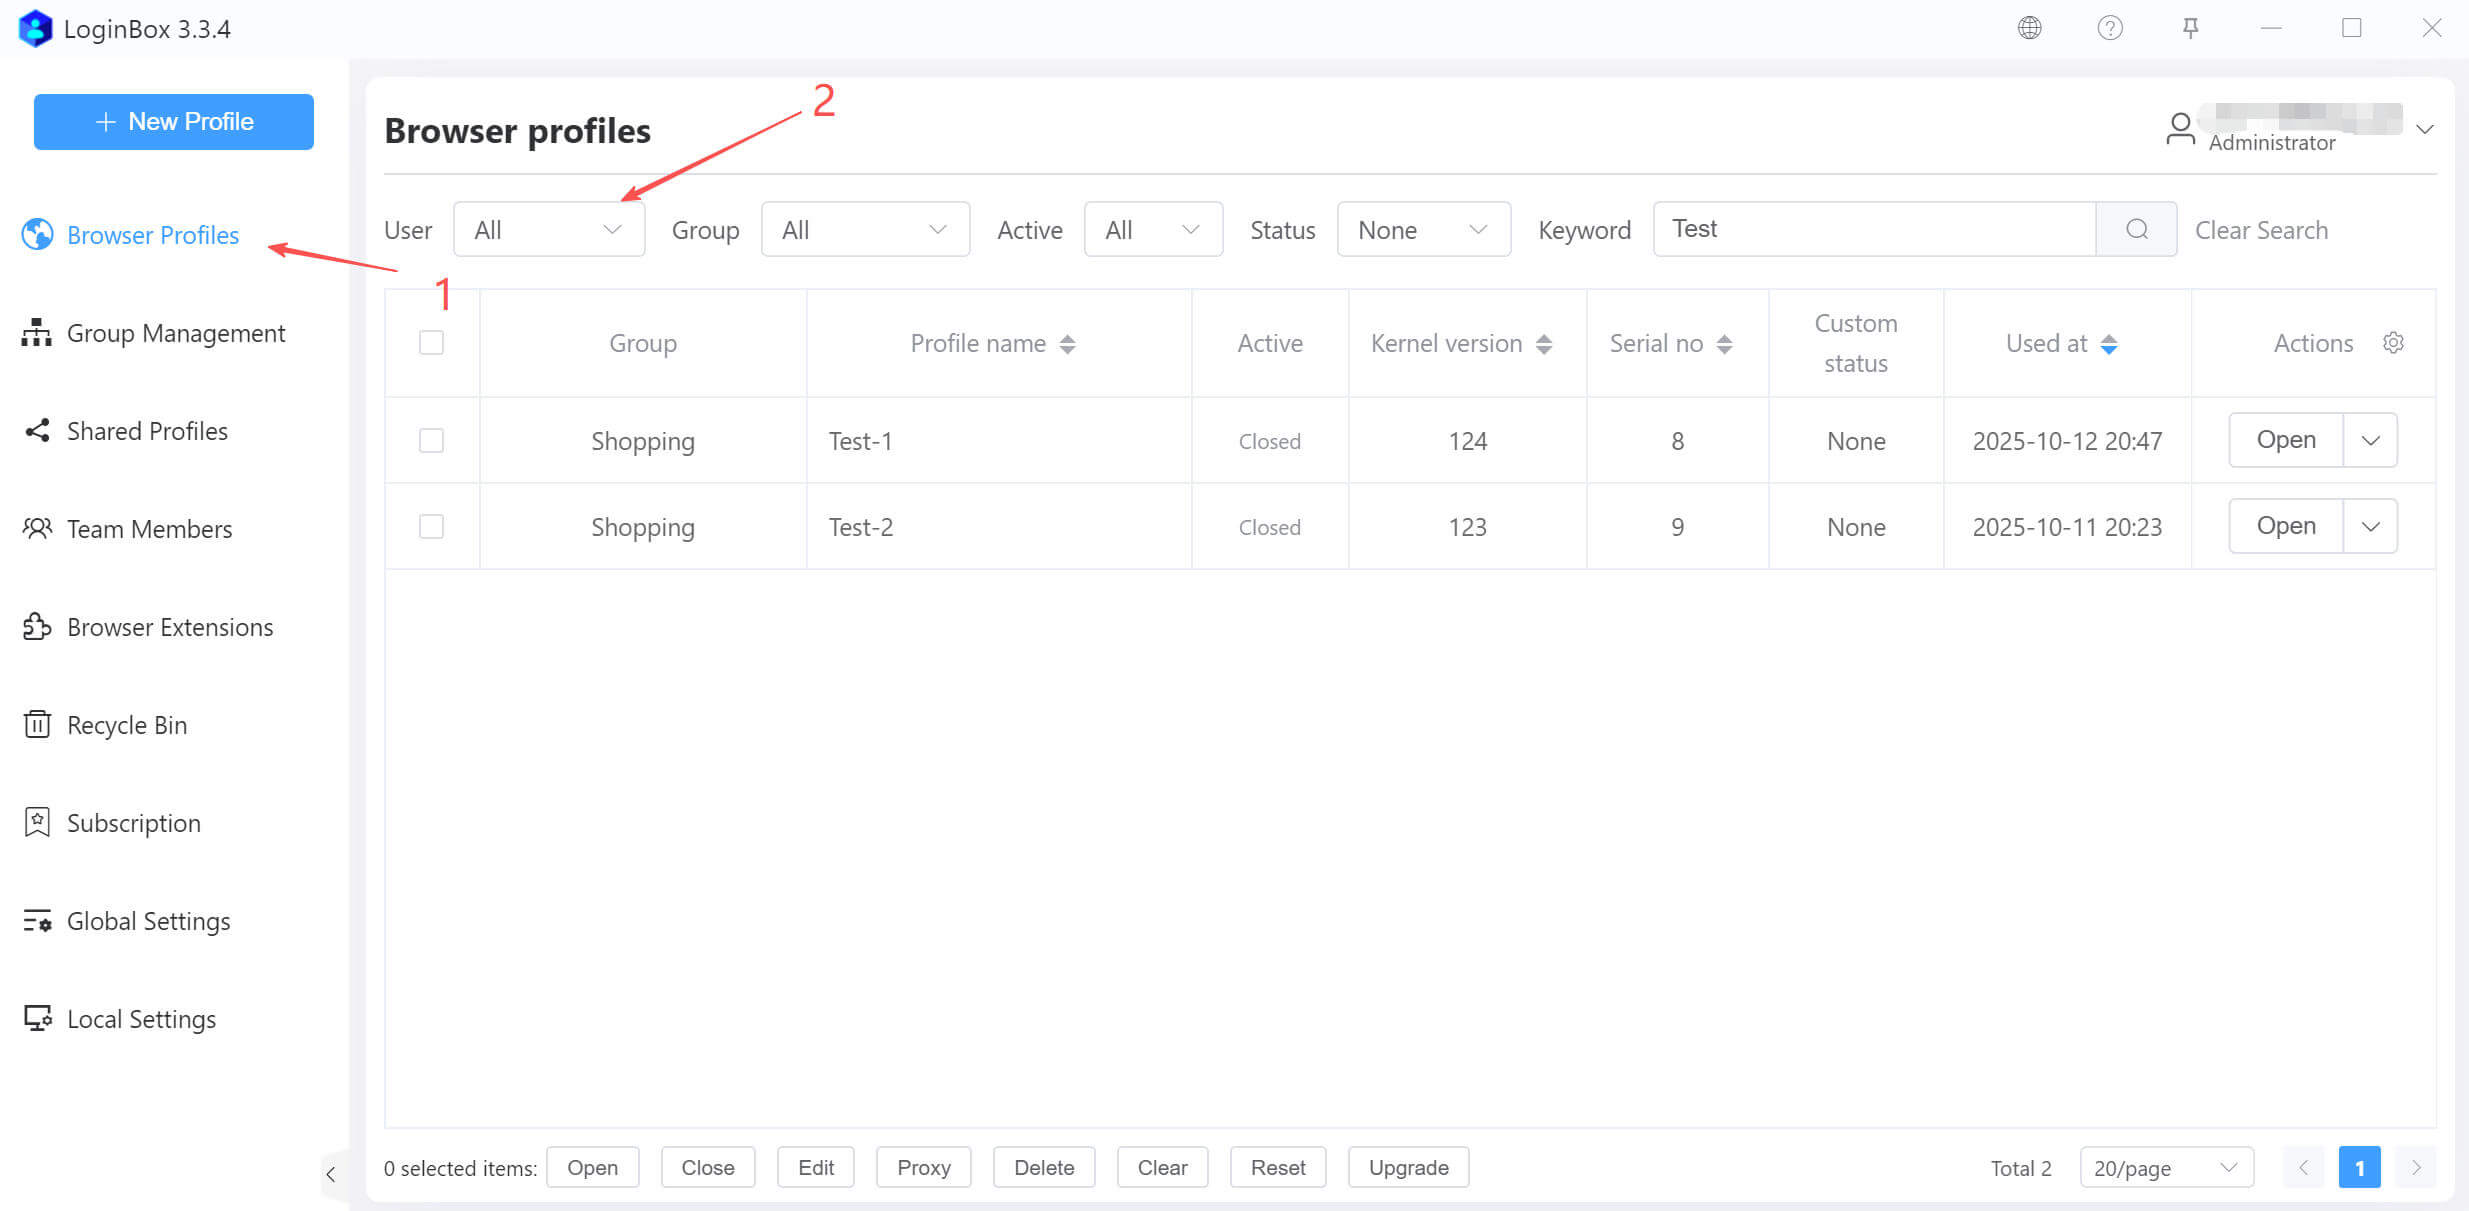Expand the User filter dropdown
The width and height of the screenshot is (2469, 1211).
[x=548, y=230]
